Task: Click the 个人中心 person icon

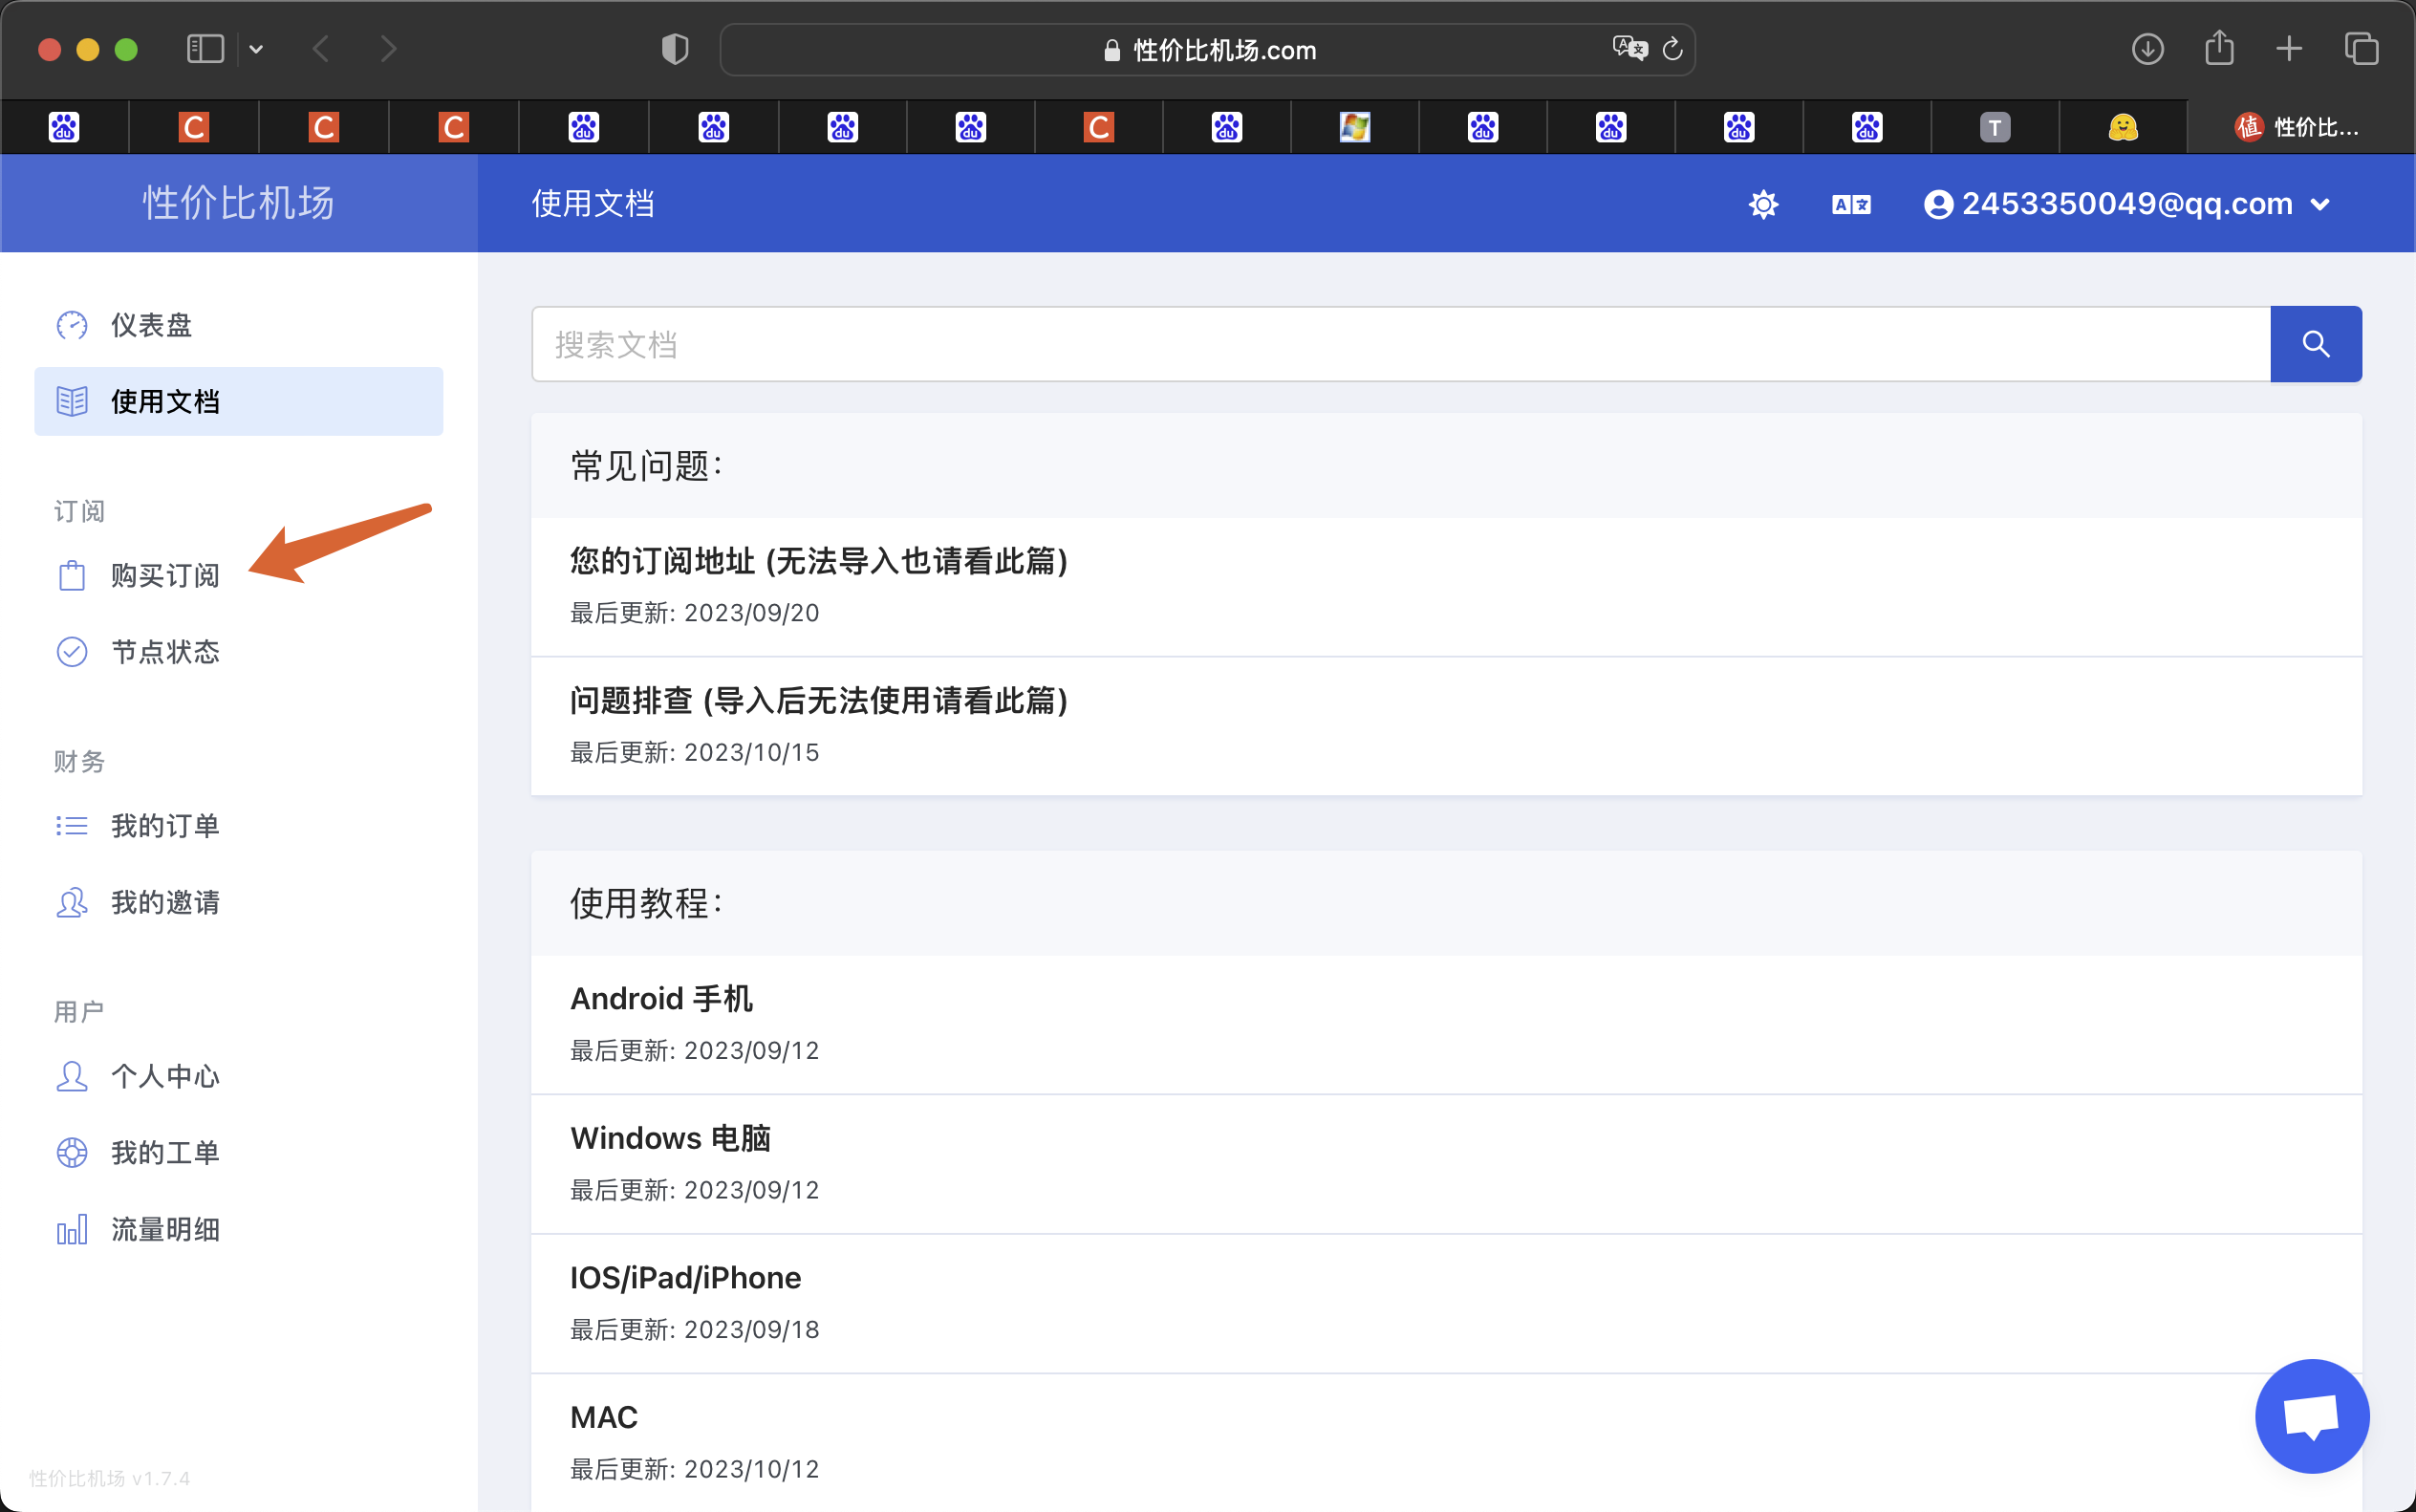Action: 72,1076
